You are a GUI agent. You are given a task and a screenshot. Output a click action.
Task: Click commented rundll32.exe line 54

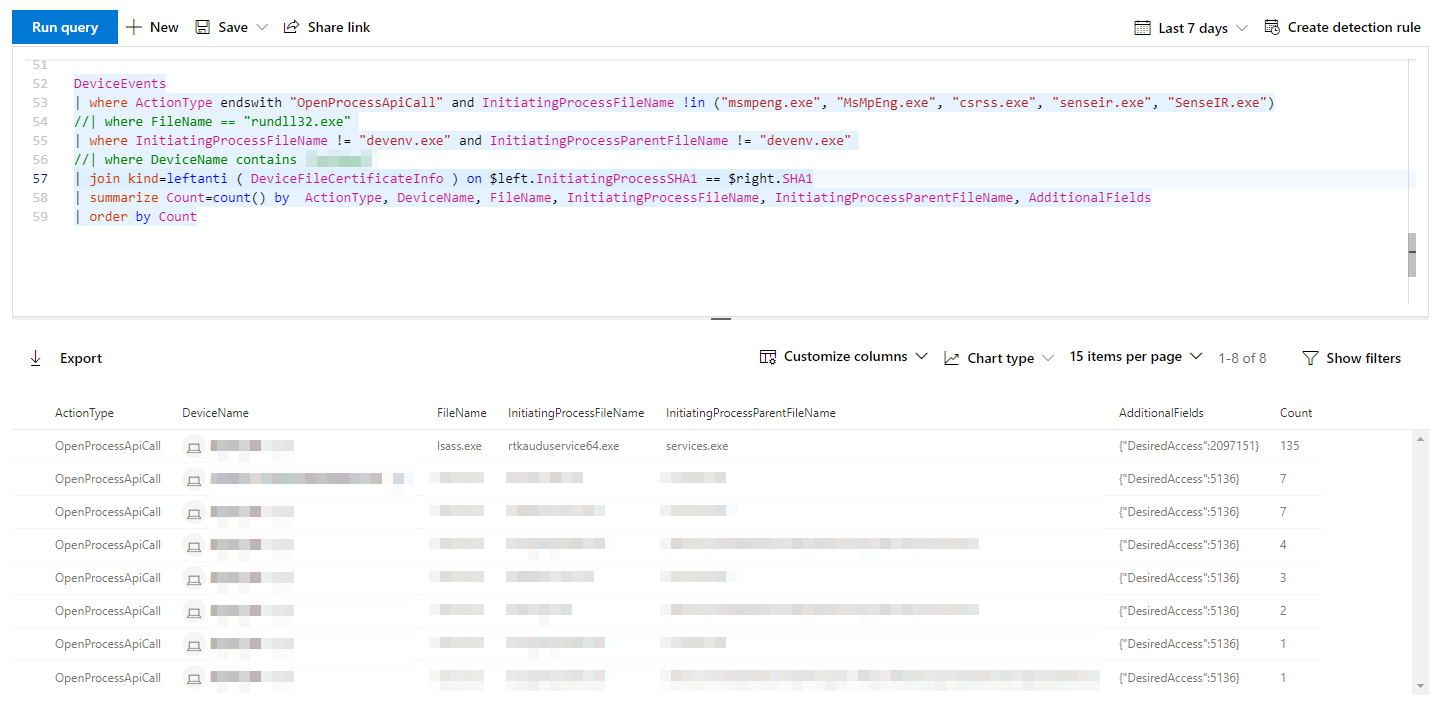(x=211, y=122)
